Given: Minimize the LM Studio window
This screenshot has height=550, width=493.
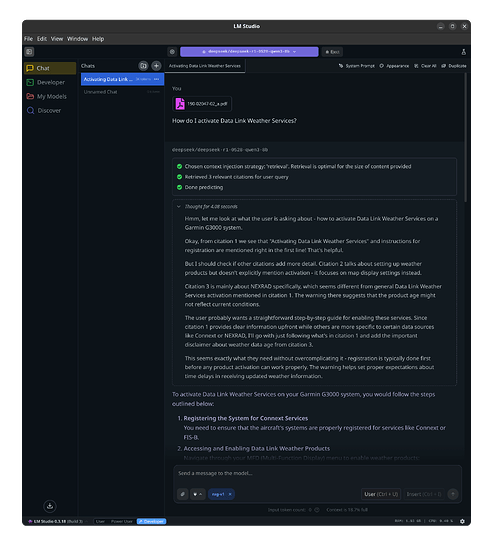Looking at the screenshot, I should pyautogui.click(x=441, y=26).
